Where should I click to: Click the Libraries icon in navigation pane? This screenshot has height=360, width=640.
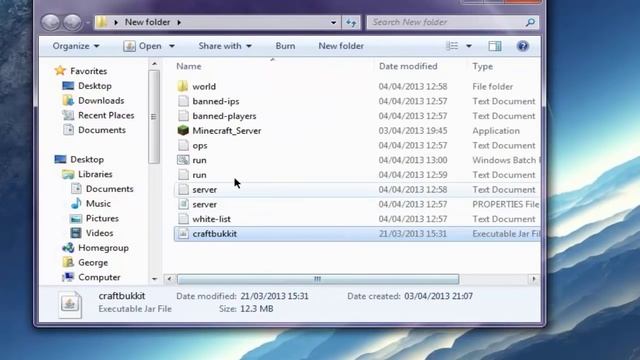[68, 174]
